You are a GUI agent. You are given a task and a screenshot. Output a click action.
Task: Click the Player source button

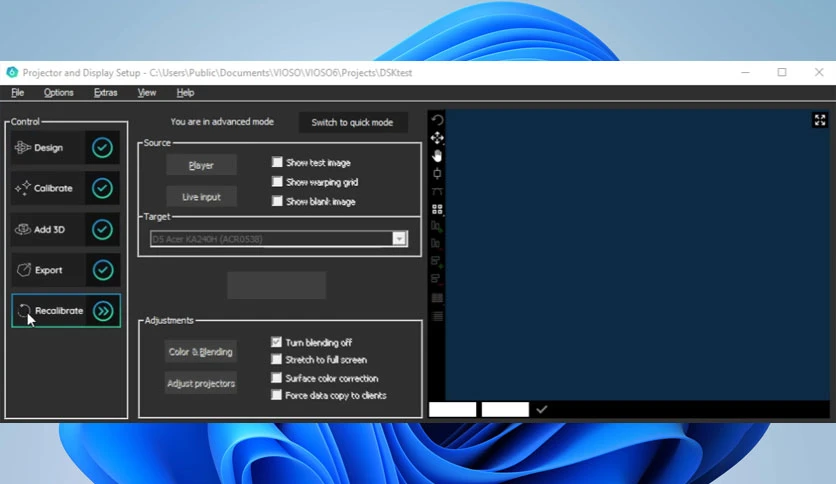[201, 165]
